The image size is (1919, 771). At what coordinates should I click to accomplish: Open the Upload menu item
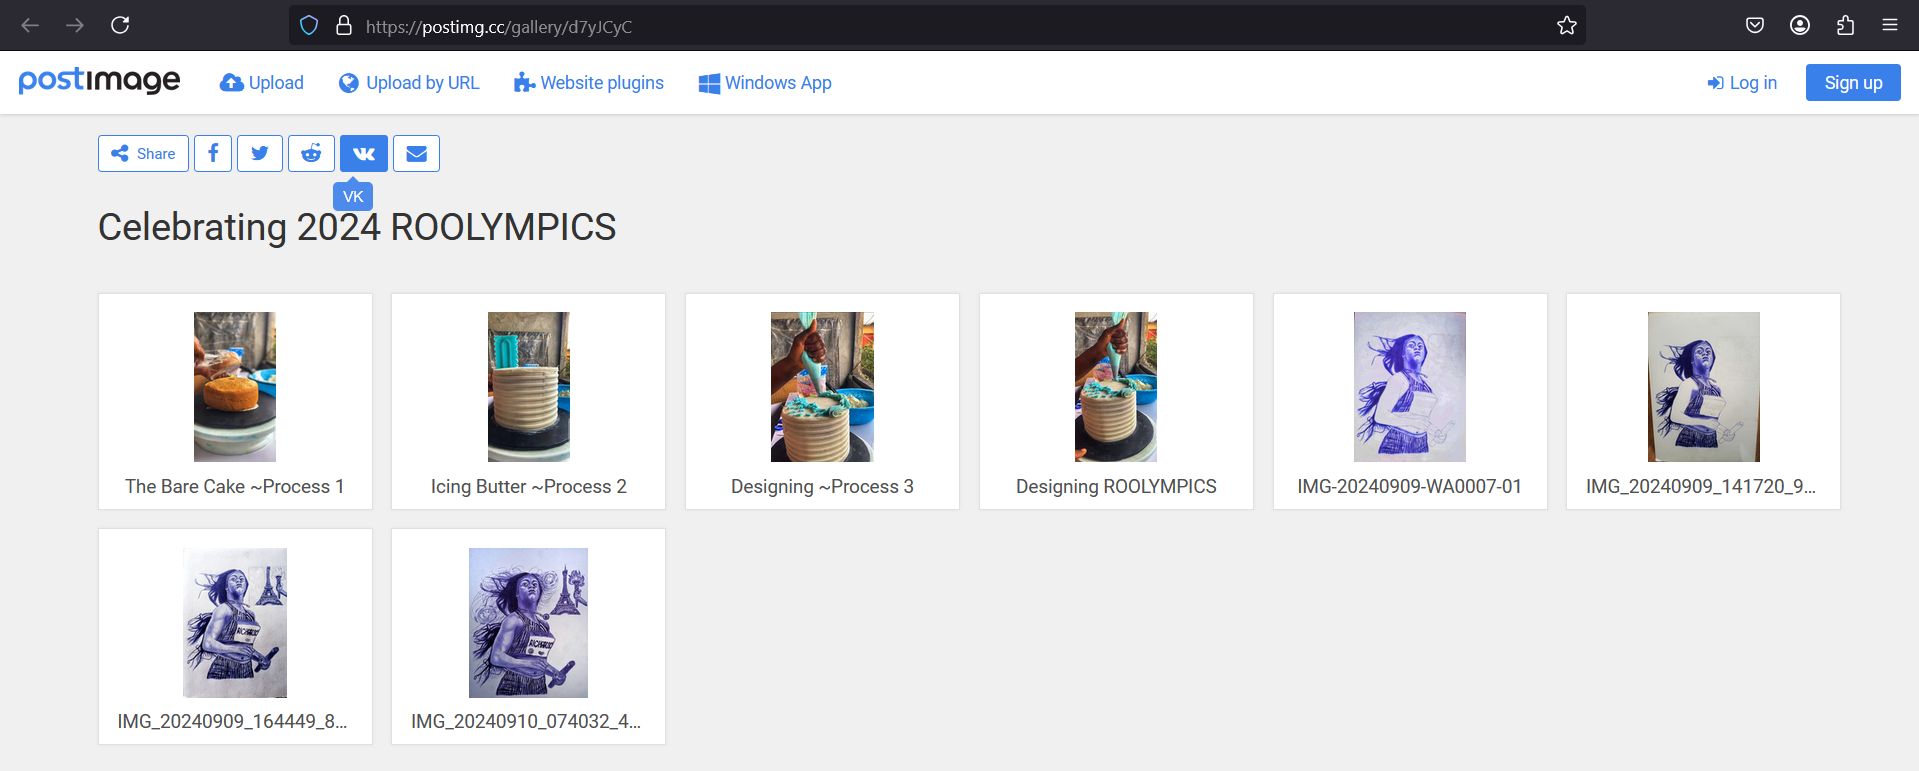pyautogui.click(x=262, y=83)
